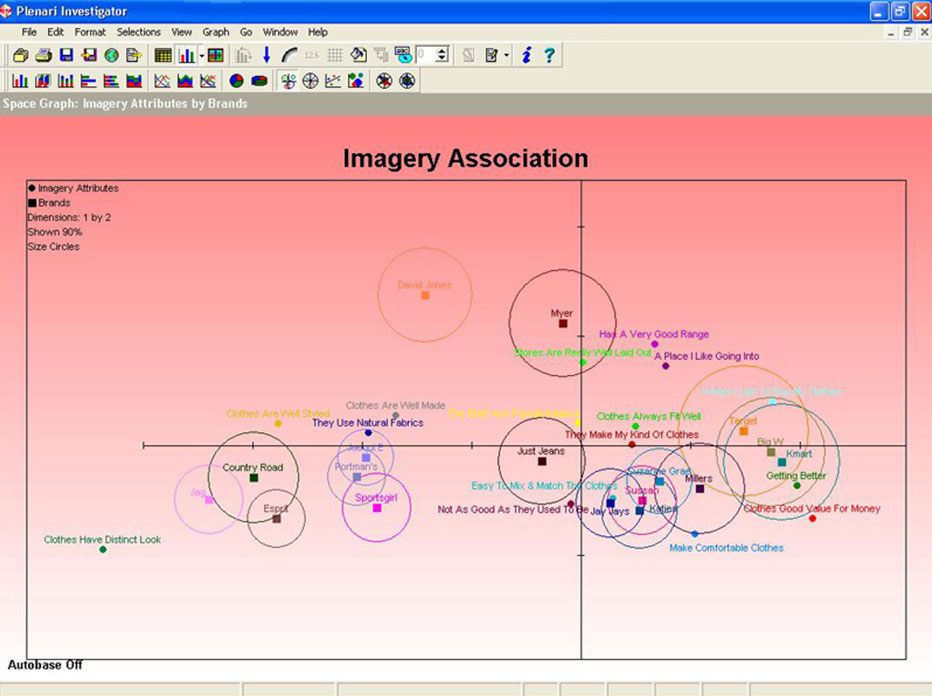Click the paint bucket fill icon
932x696 pixels.
[358, 55]
